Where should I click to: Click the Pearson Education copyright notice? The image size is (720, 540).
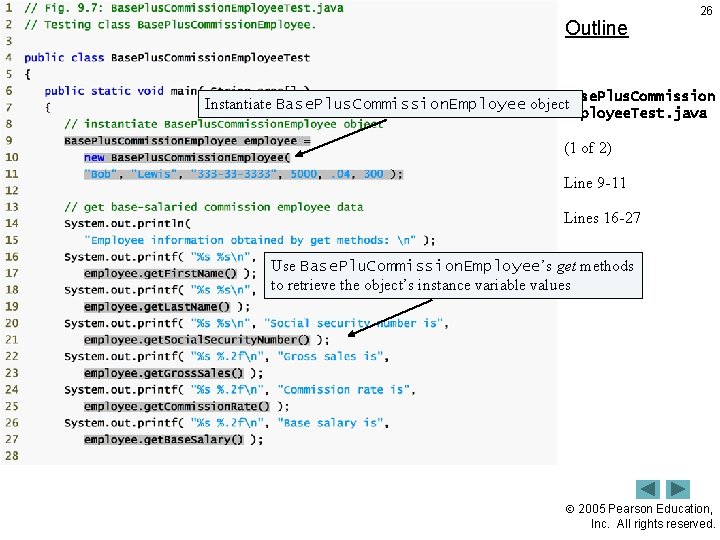tap(641, 516)
